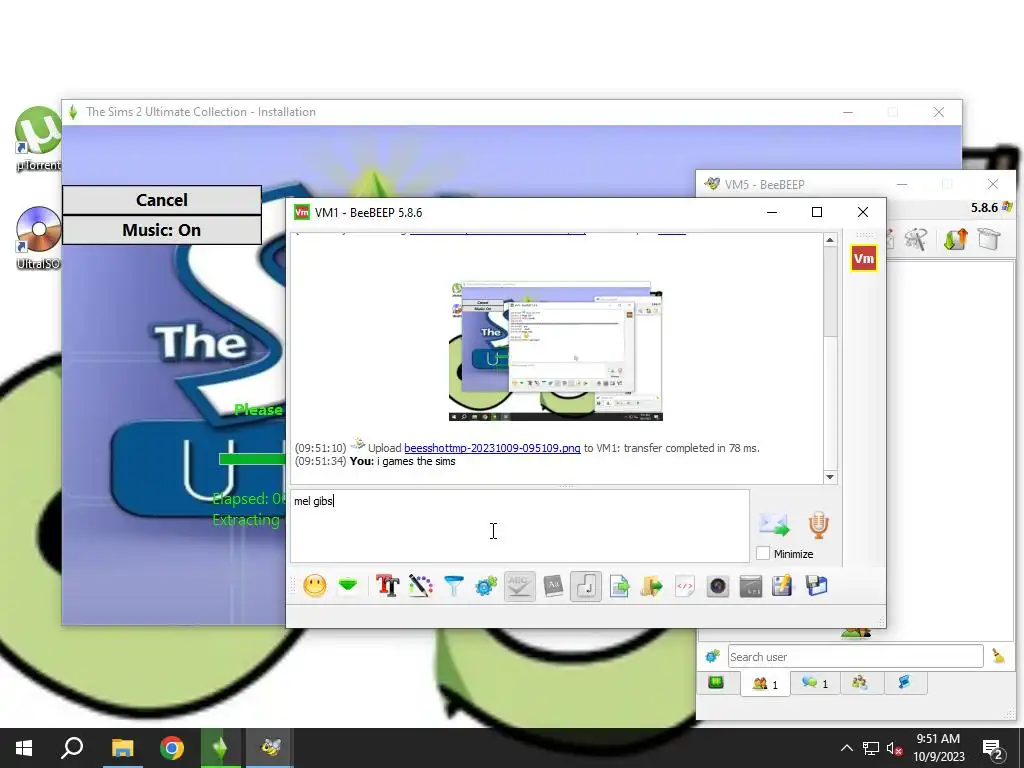Open chat settings gears icon in toolbar

click(x=486, y=586)
